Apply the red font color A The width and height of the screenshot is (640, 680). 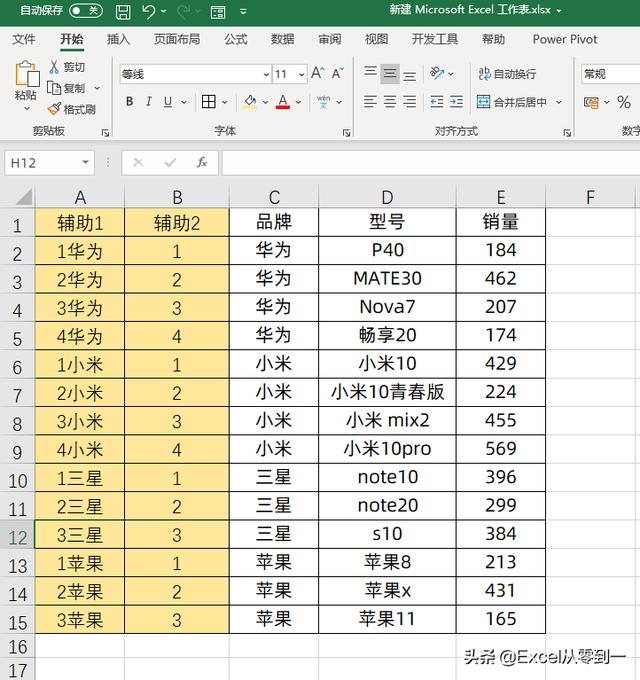tap(283, 102)
